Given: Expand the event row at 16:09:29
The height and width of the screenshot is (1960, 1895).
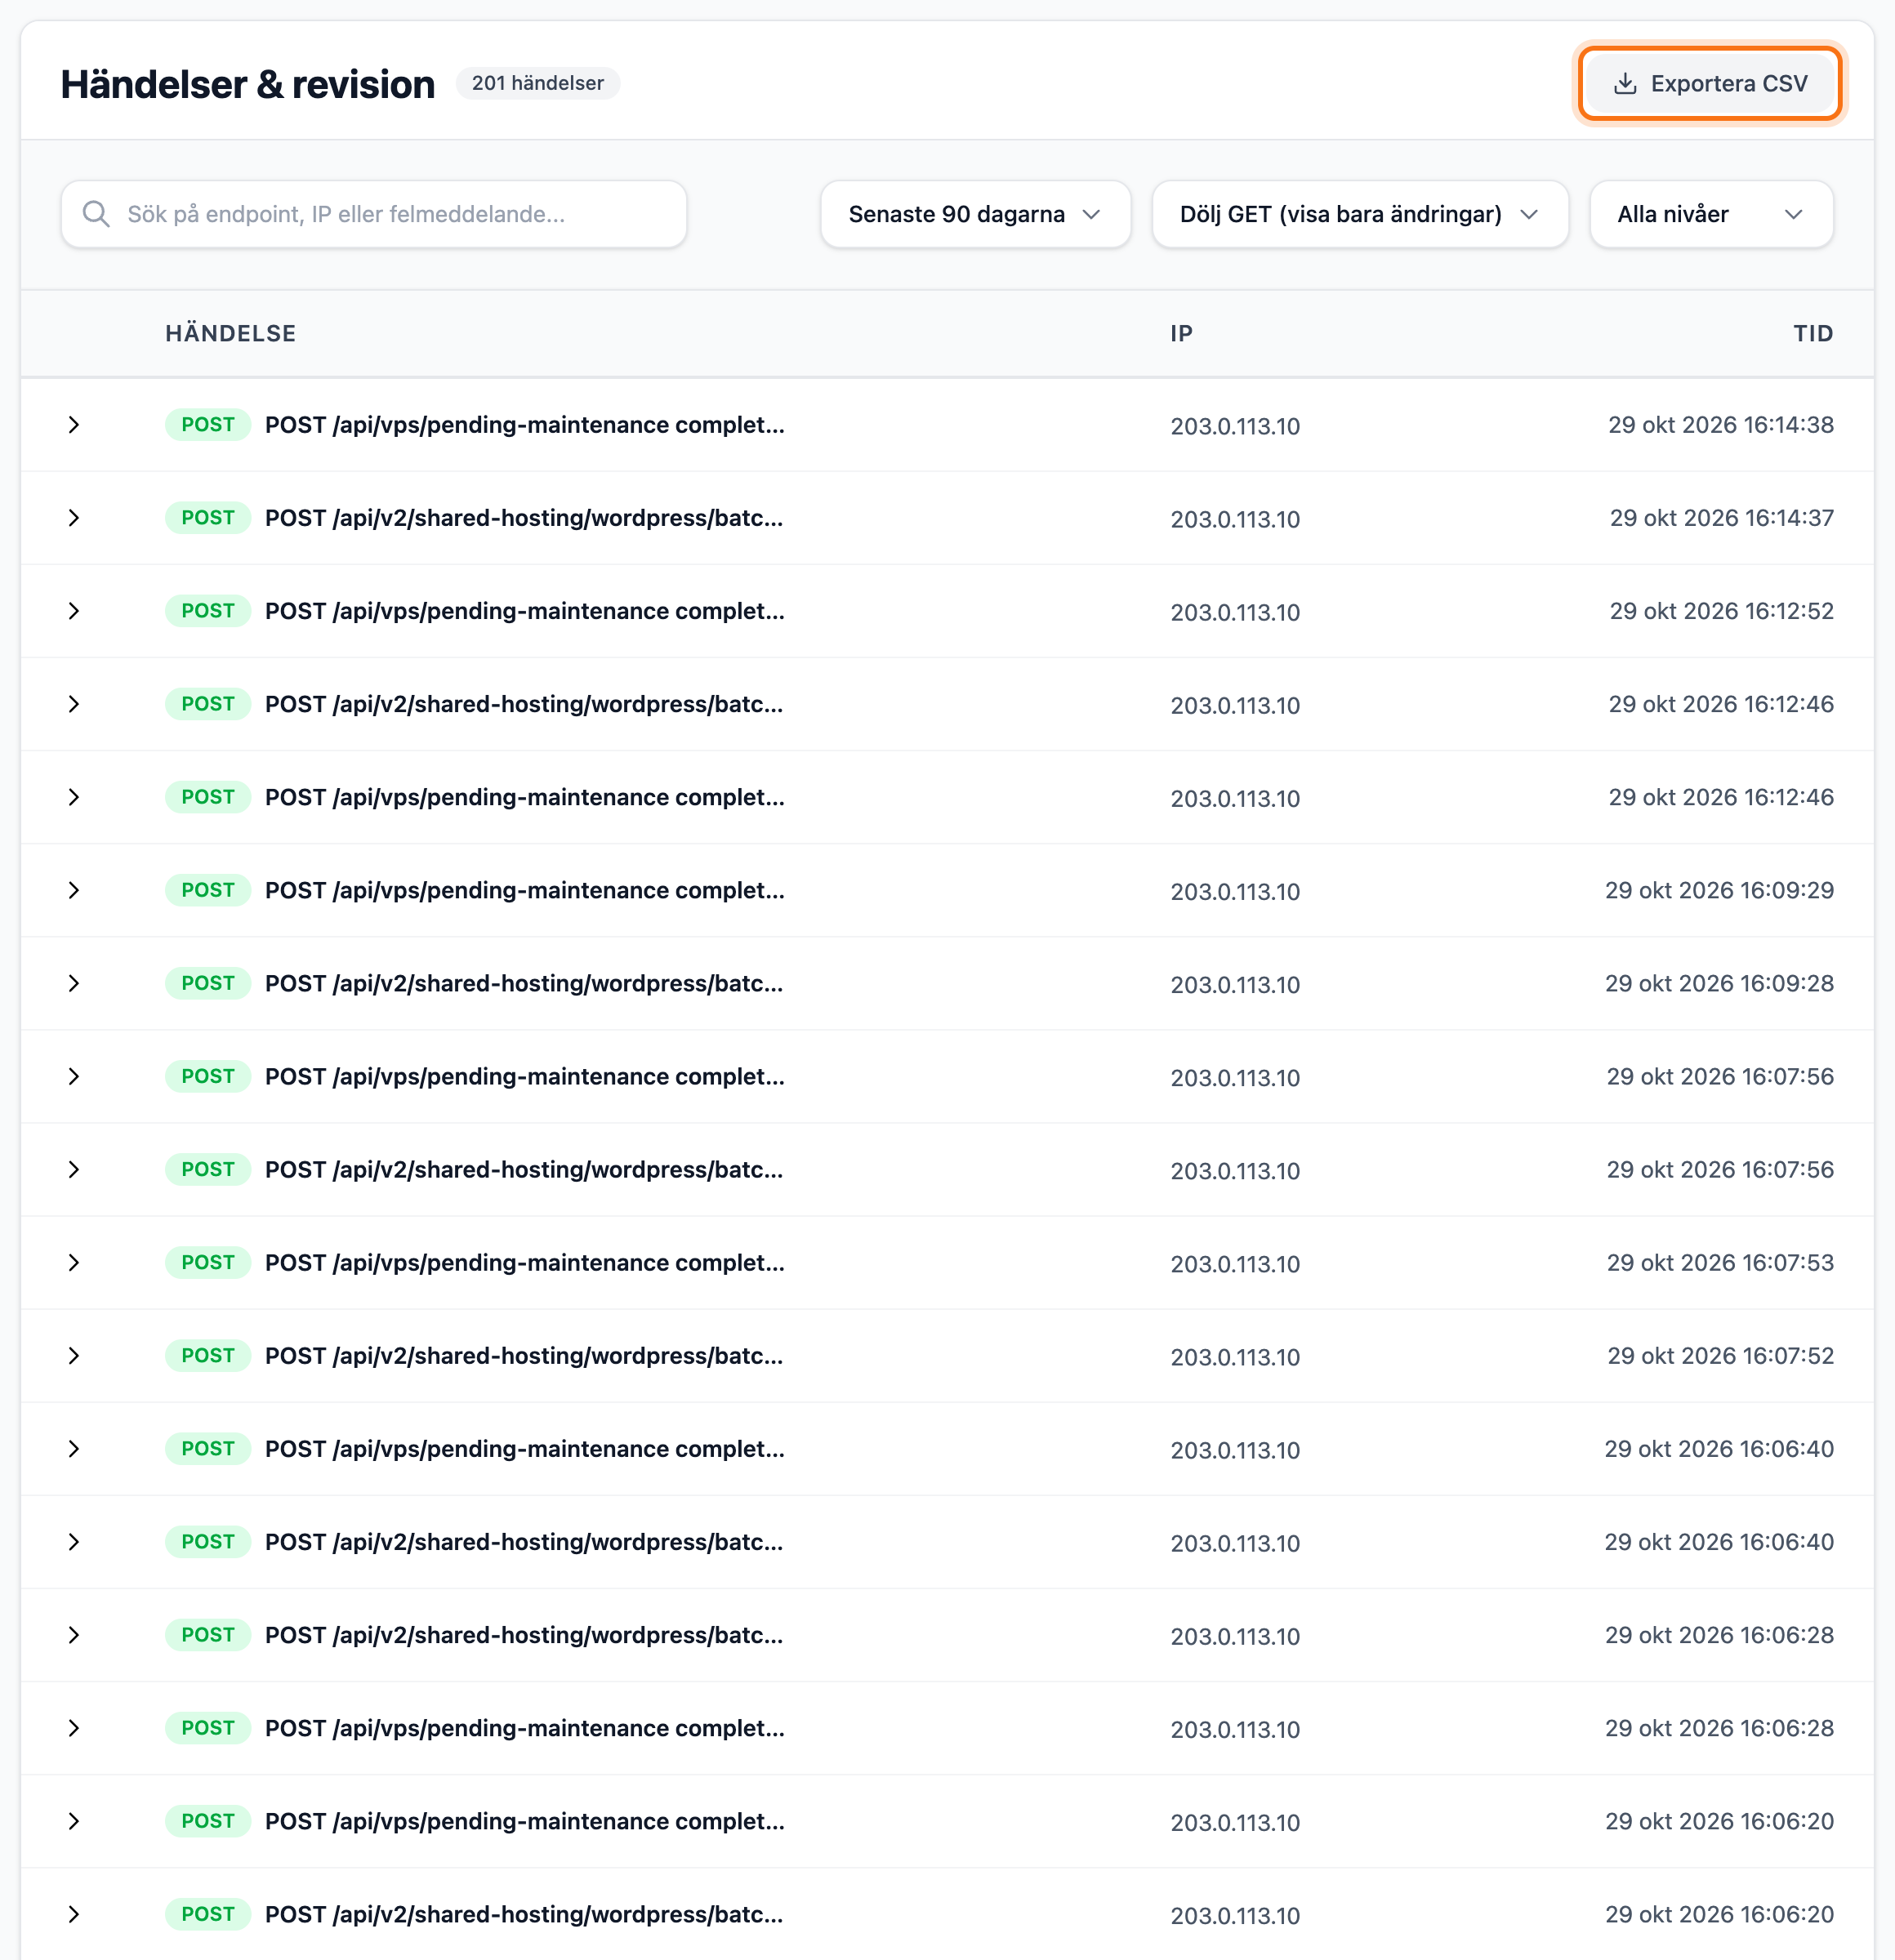Looking at the screenshot, I should (74, 890).
